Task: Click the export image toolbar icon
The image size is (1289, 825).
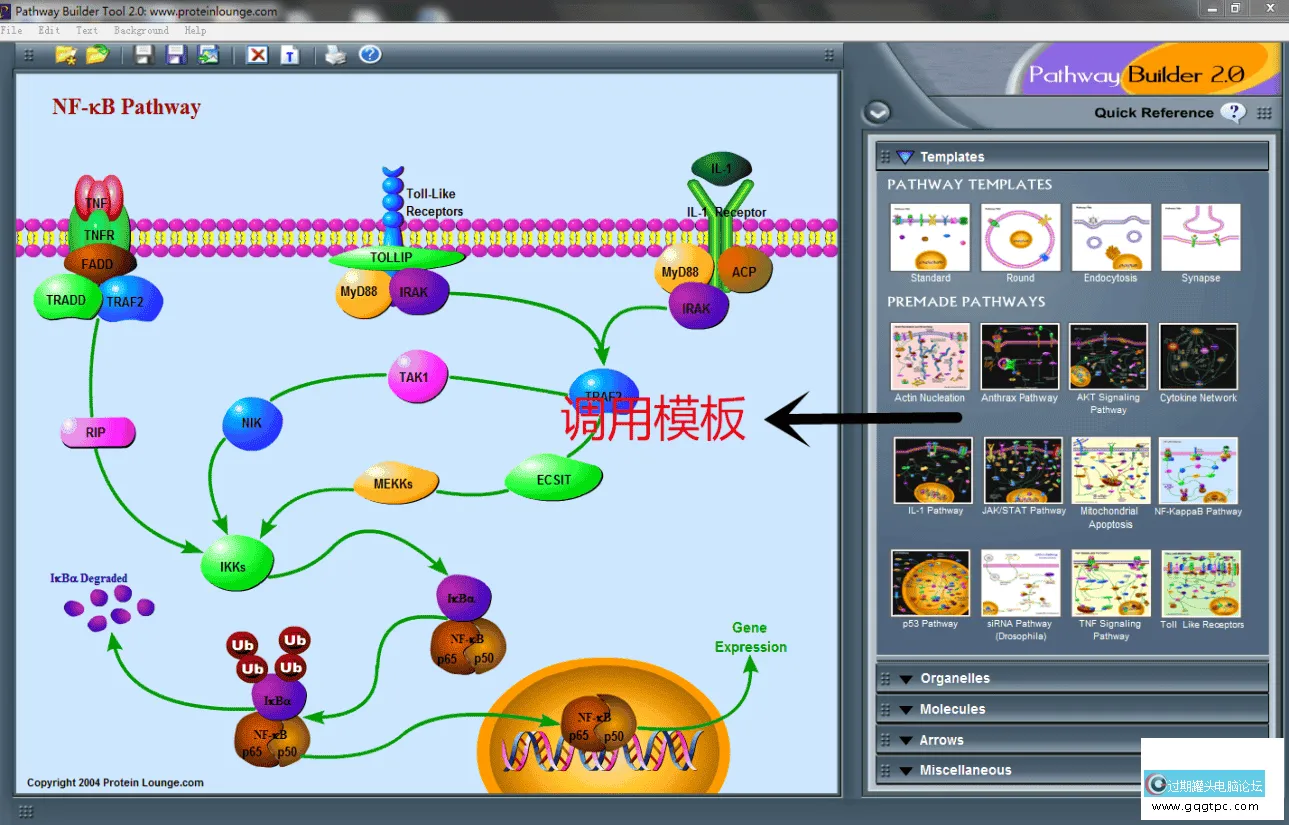Action: (208, 55)
